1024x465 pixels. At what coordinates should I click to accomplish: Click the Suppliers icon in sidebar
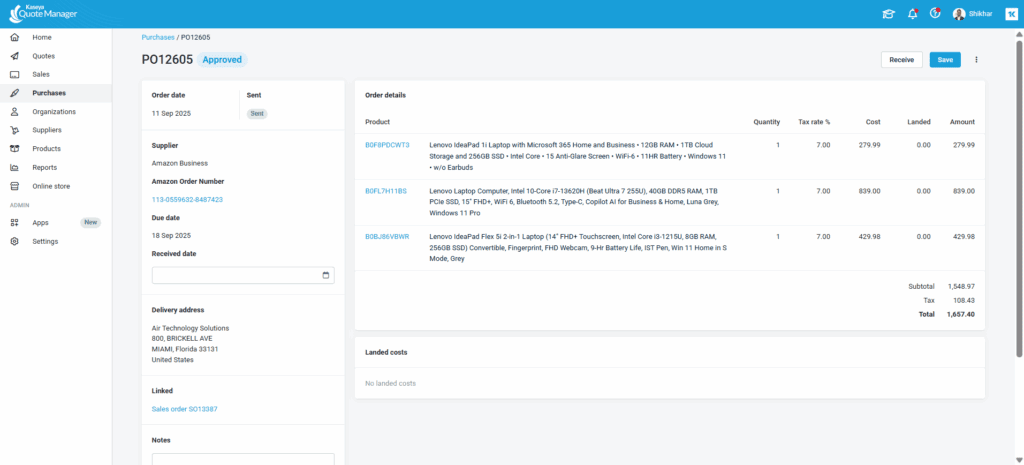pyautogui.click(x=14, y=130)
